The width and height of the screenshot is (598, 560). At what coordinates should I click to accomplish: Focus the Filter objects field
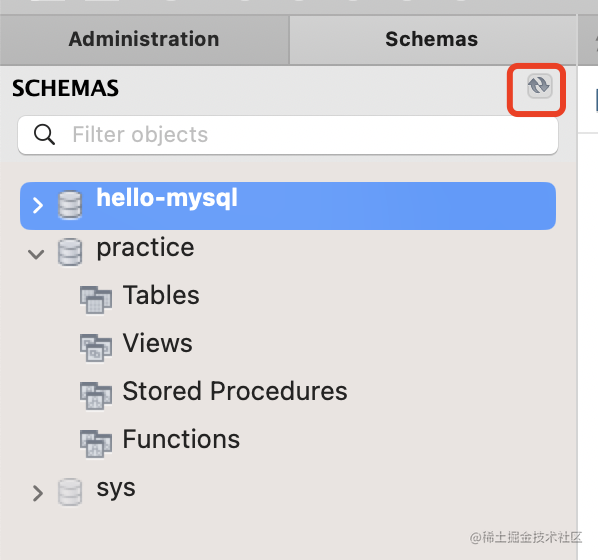[288, 135]
